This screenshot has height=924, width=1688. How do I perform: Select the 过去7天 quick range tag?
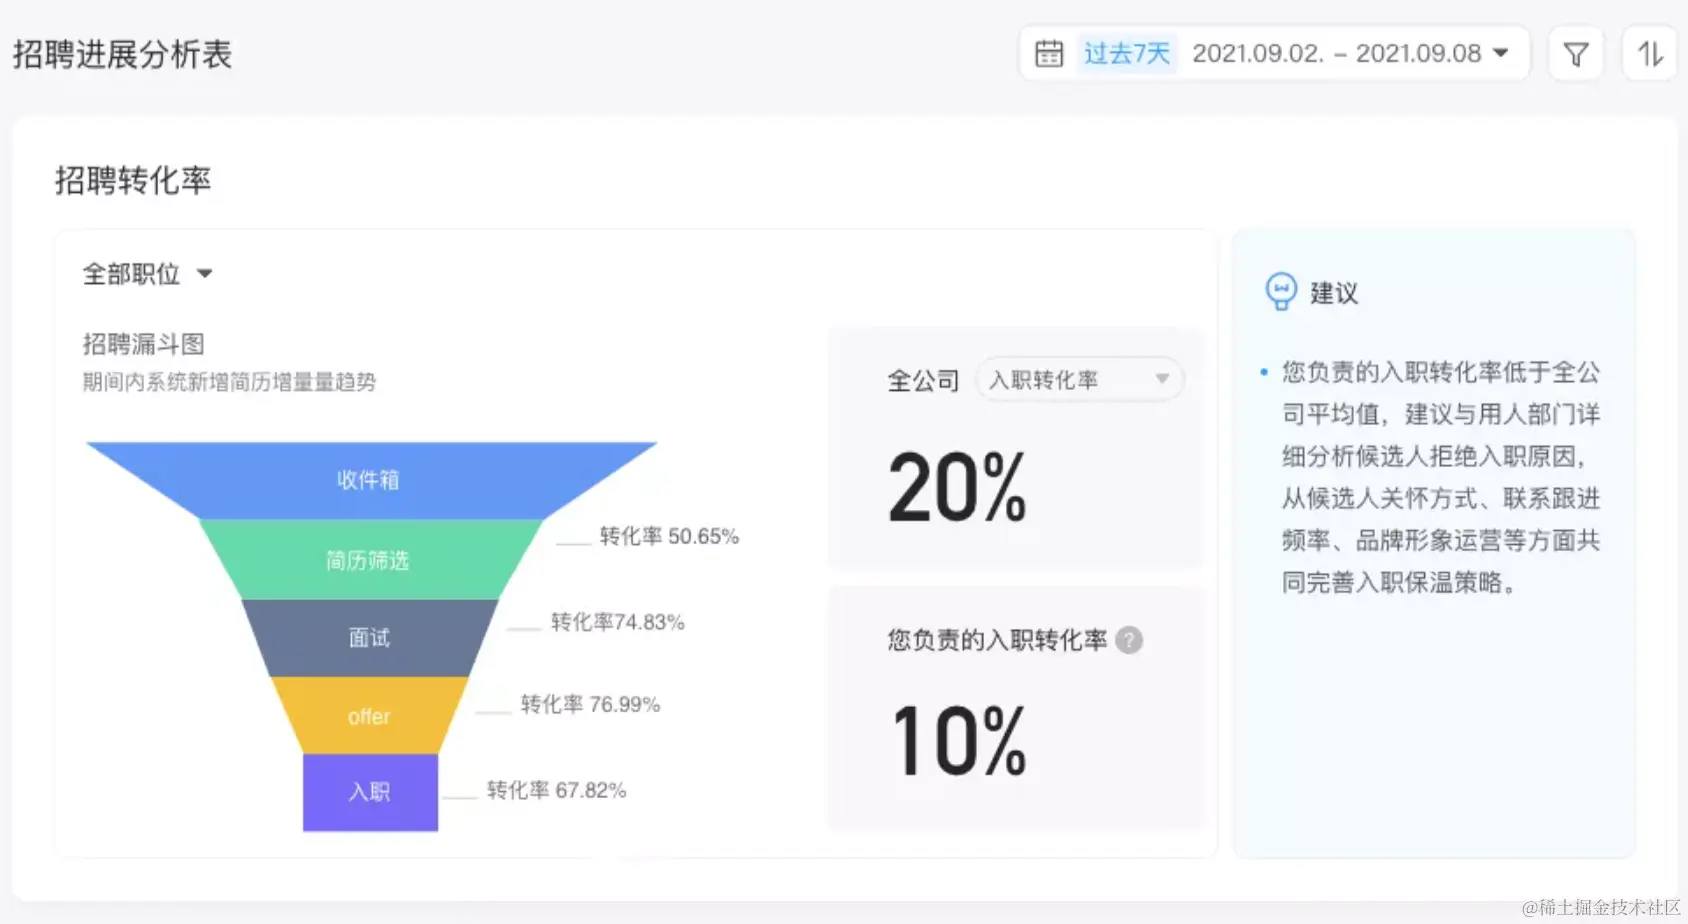[x=1126, y=53]
